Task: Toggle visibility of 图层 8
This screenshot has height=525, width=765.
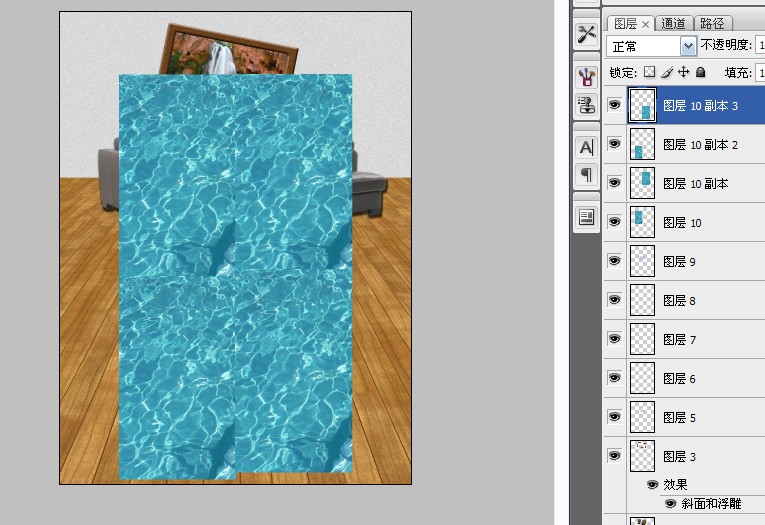Action: 615,300
